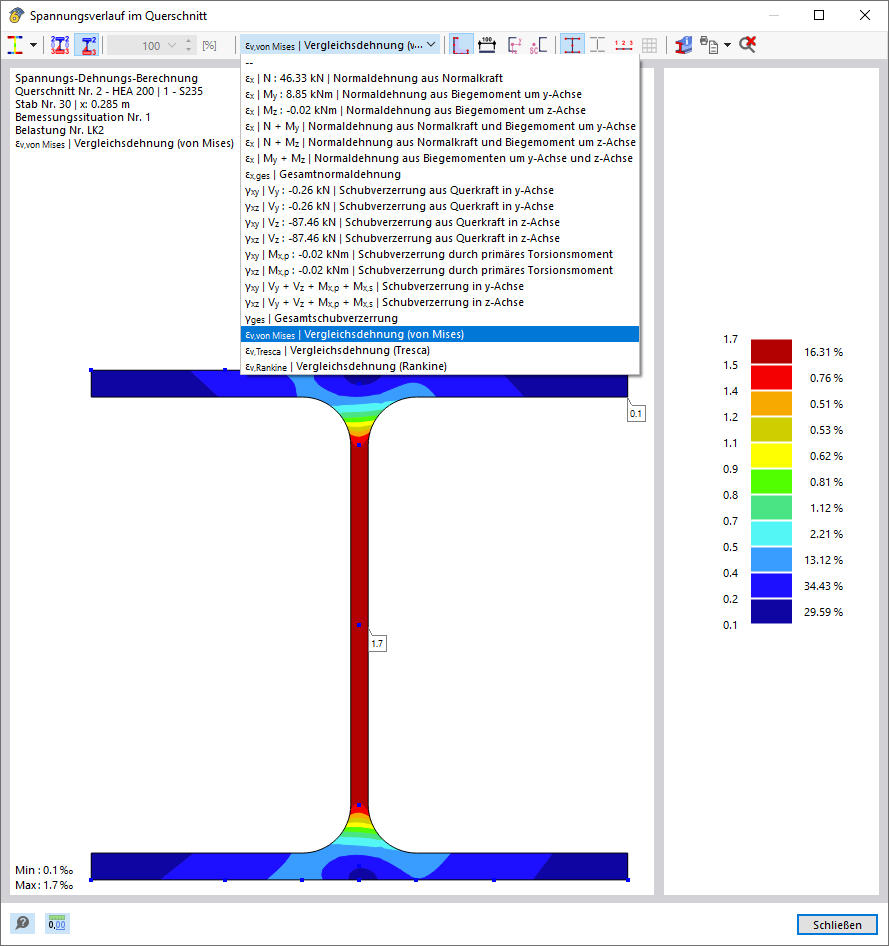889x946 pixels.
Task: Pick γxy Vy -0.26 kN Schubverzerrung entry
Action: [440, 190]
